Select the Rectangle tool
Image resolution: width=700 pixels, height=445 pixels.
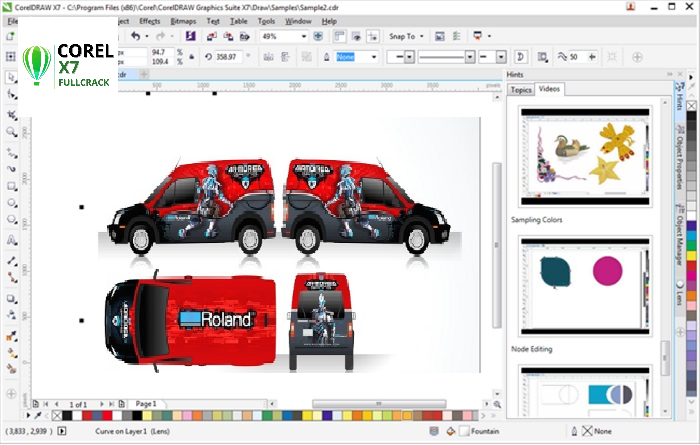11,186
